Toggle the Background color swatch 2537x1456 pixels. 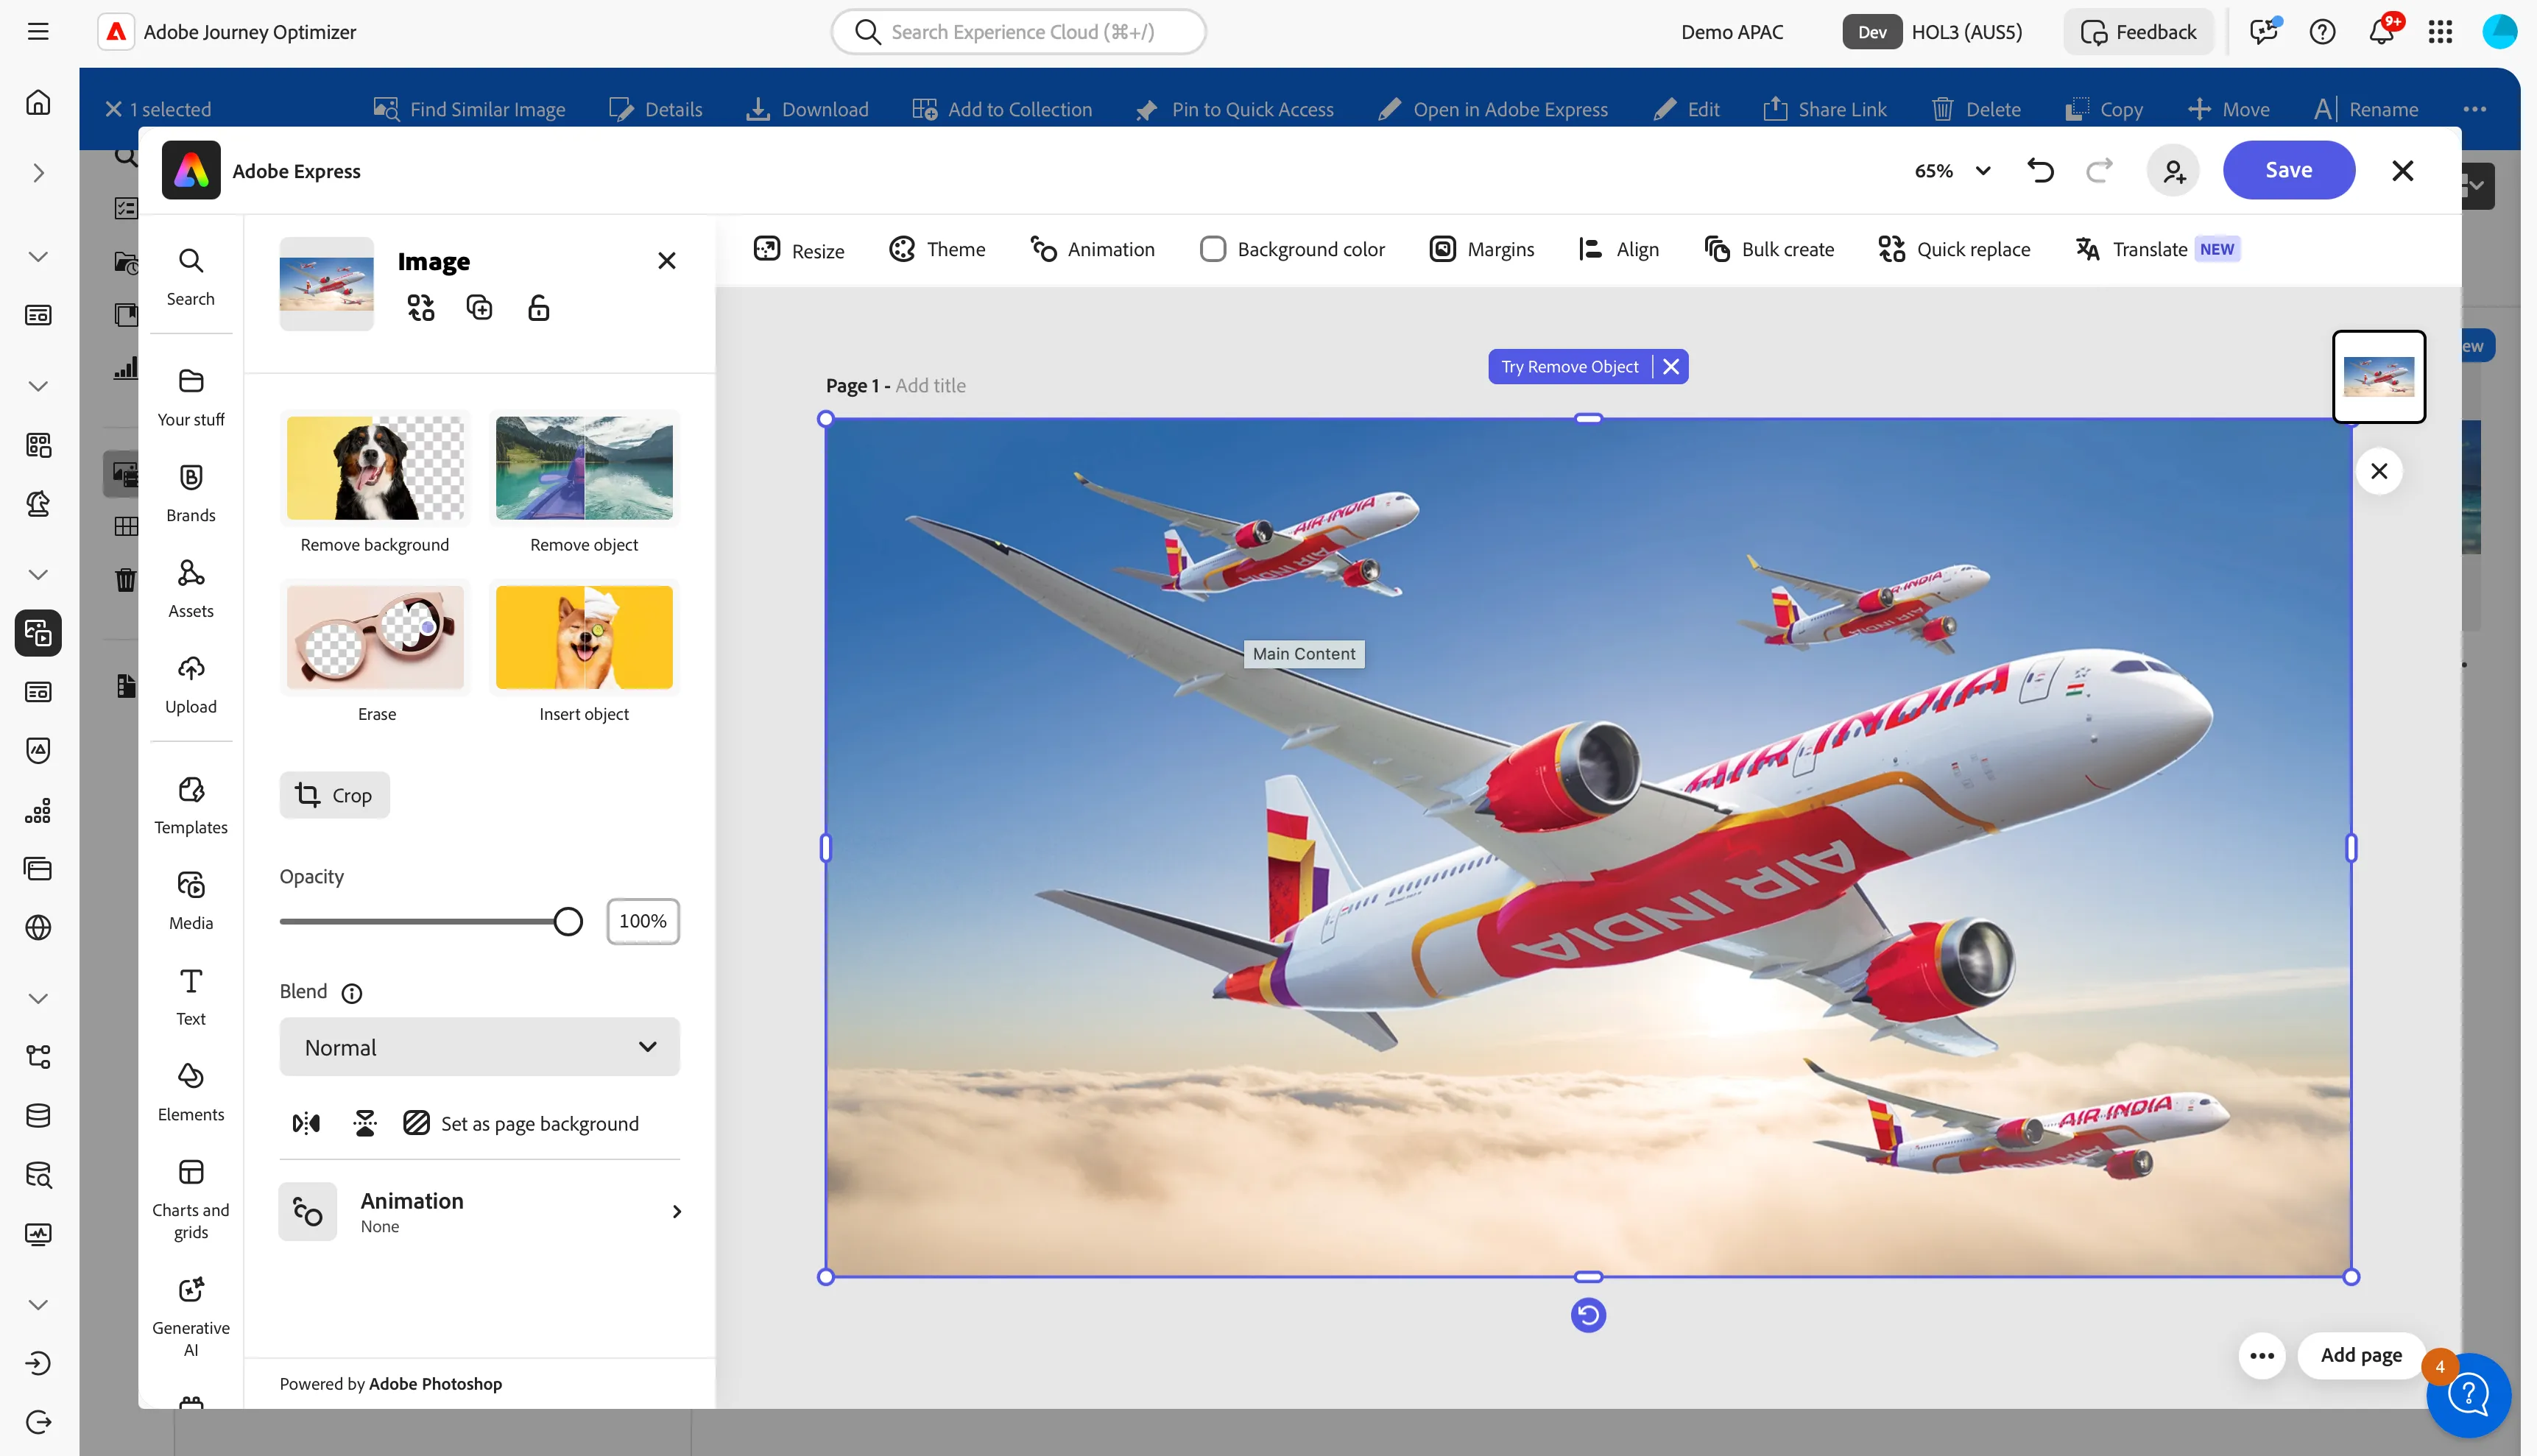(1212, 249)
